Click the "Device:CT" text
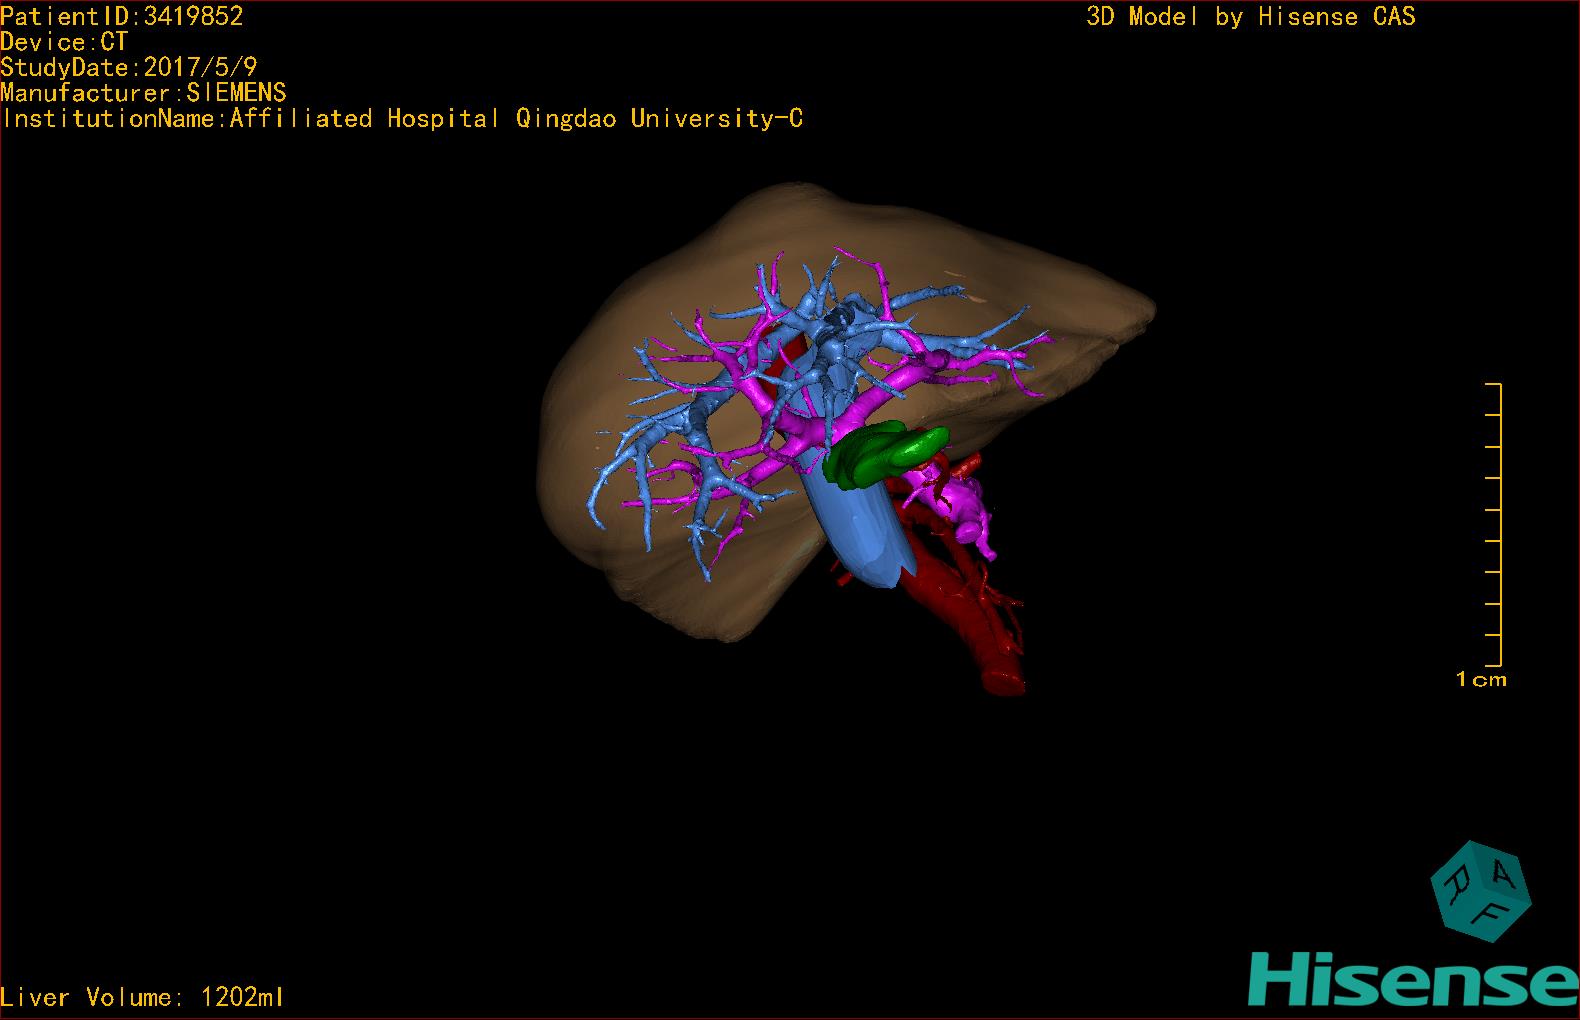The image size is (1580, 1020). pyautogui.click(x=64, y=42)
